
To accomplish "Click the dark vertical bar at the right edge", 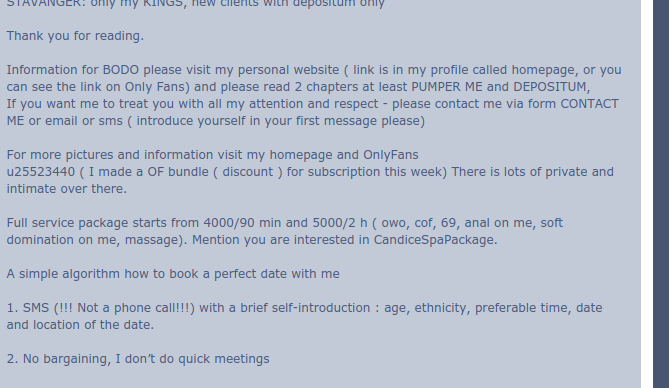I will pyautogui.click(x=661, y=194).
